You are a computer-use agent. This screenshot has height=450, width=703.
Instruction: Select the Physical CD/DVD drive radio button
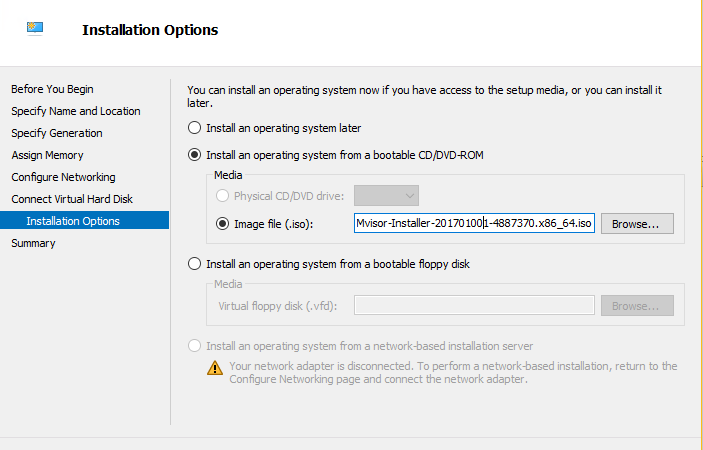[222, 196]
